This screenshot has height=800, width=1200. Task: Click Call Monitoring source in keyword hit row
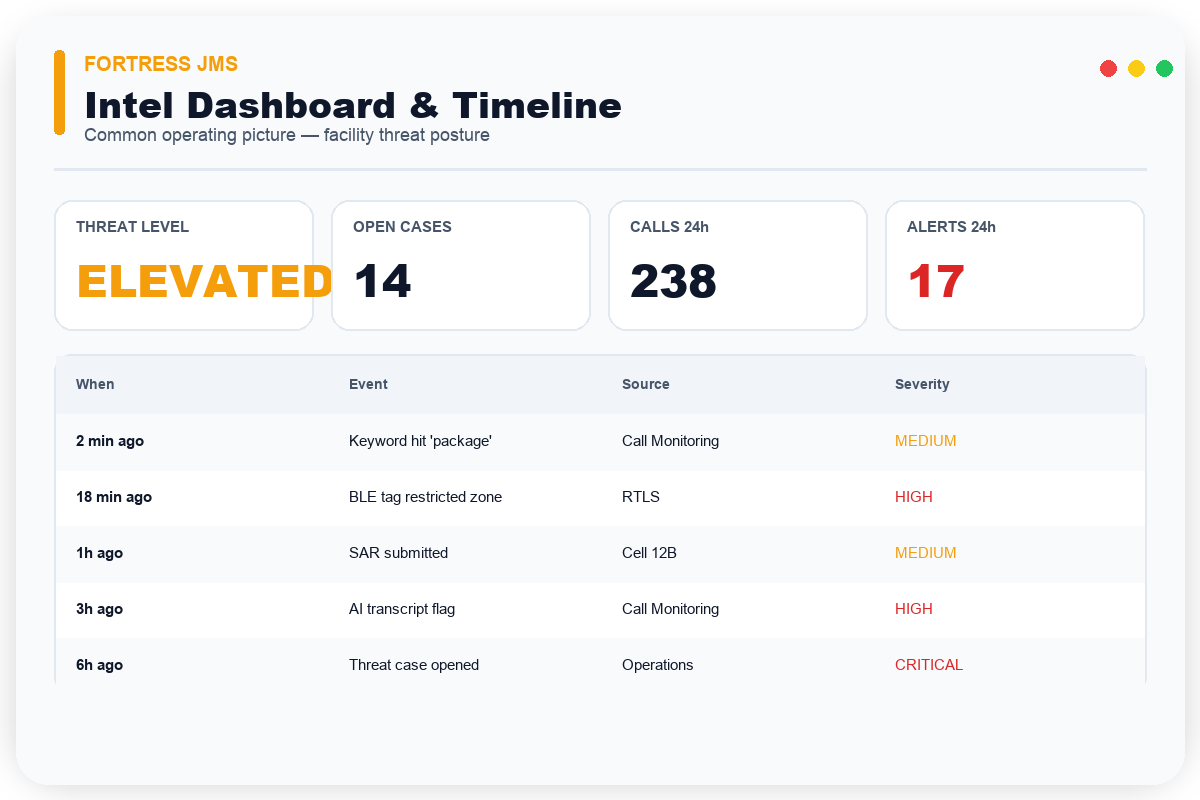coord(670,441)
